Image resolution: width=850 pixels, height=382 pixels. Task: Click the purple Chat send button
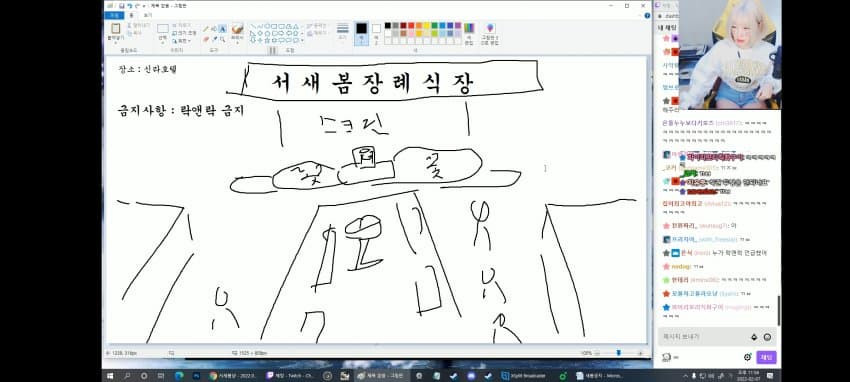click(767, 357)
